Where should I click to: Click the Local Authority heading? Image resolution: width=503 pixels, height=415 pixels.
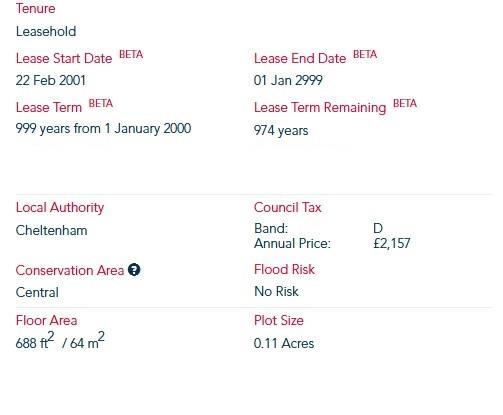tap(60, 208)
